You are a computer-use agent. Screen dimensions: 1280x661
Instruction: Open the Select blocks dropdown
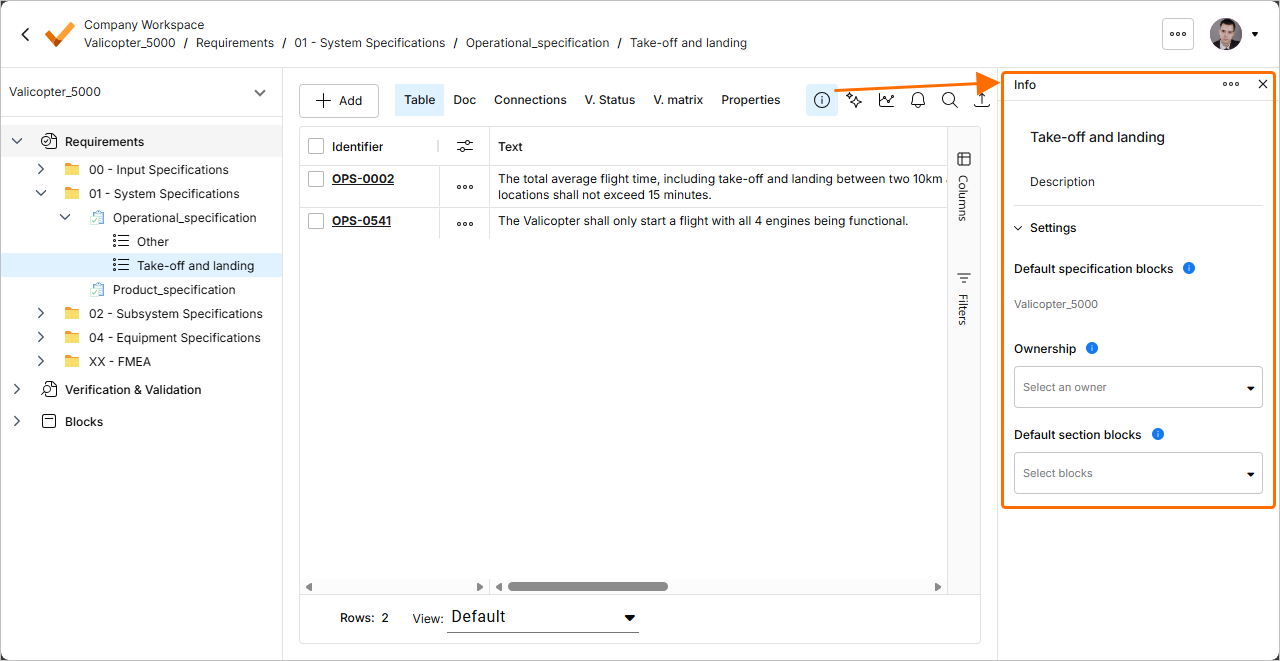tap(1138, 473)
